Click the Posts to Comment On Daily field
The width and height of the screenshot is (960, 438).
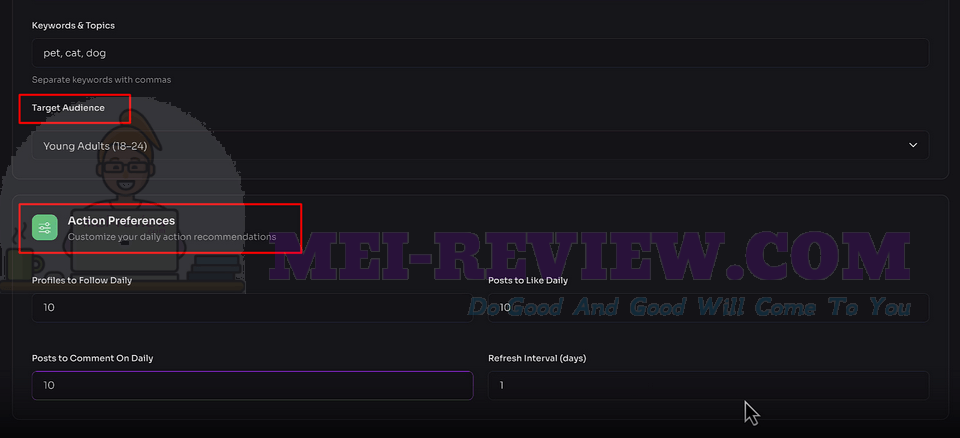point(252,386)
